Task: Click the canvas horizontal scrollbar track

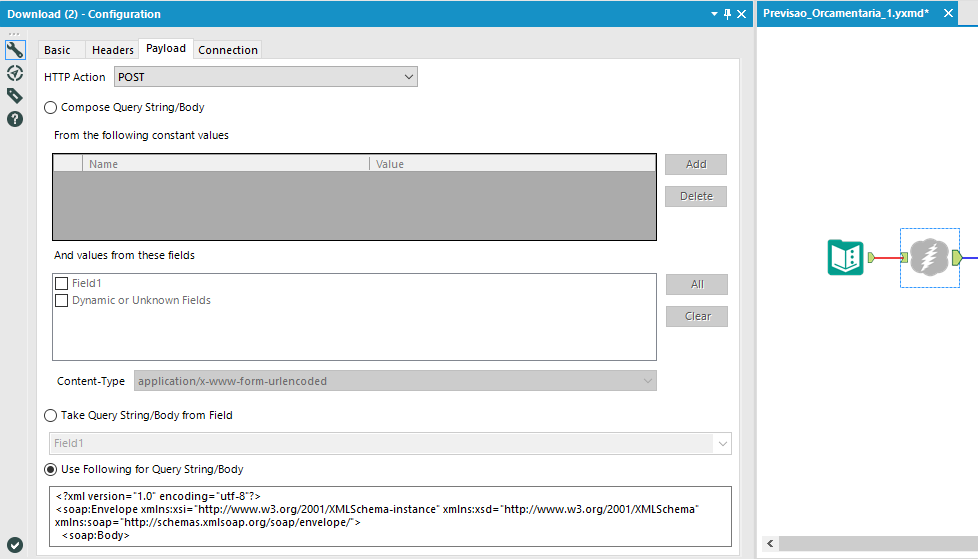Action: tap(878, 543)
